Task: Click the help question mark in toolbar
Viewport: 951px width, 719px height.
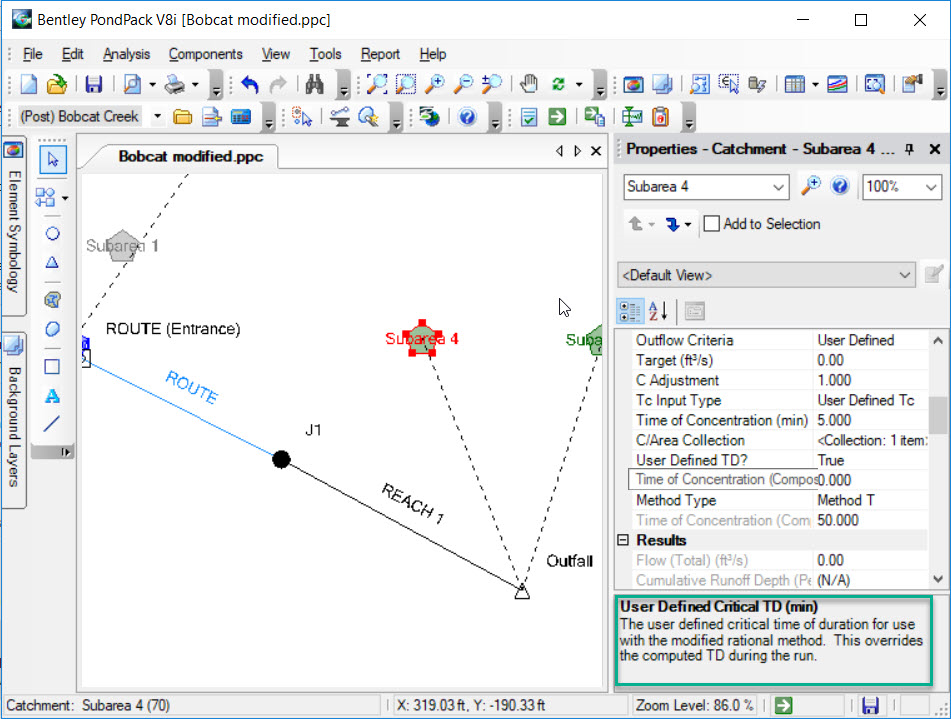Action: [x=467, y=116]
